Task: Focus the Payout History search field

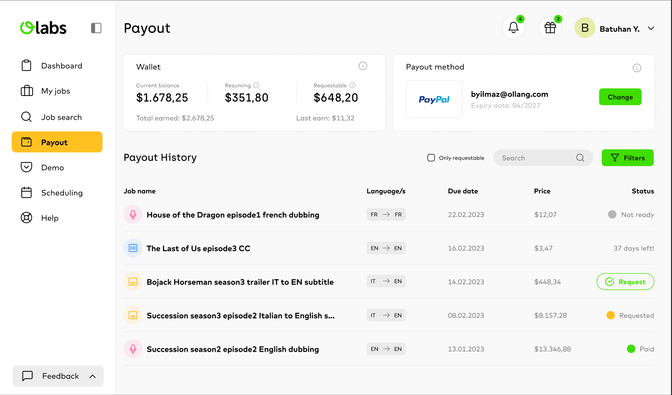Action: coord(543,158)
